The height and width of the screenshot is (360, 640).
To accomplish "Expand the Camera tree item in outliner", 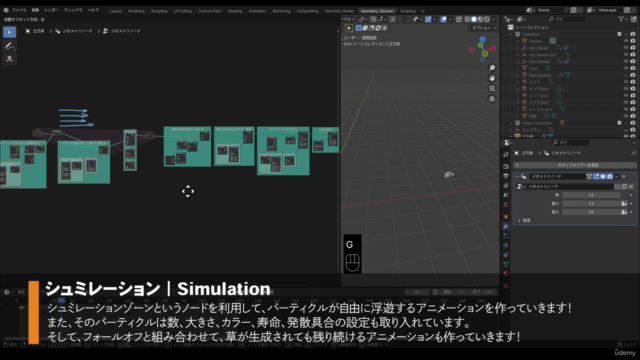I will 518,41.
